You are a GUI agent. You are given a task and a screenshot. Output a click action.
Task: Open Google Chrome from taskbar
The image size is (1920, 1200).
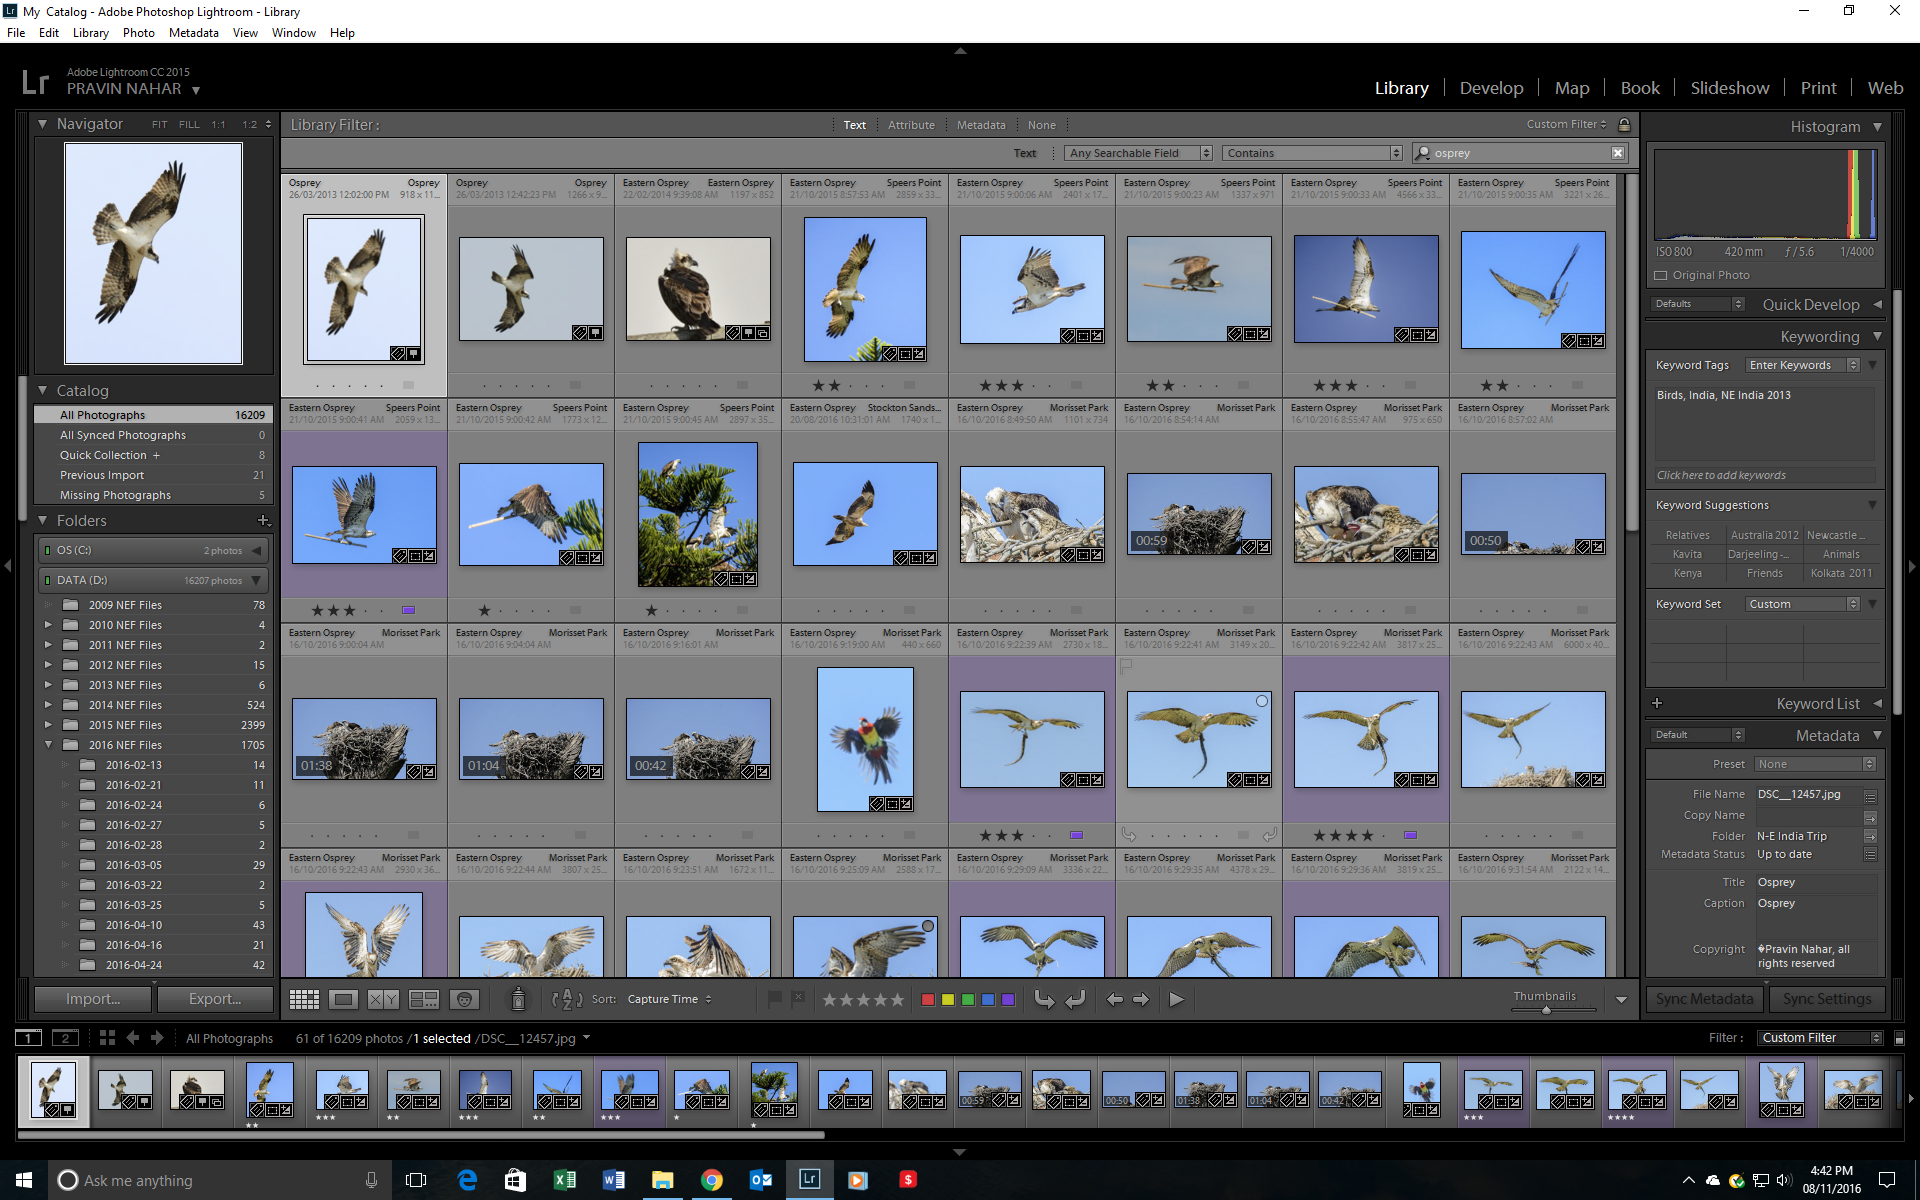point(711,1180)
